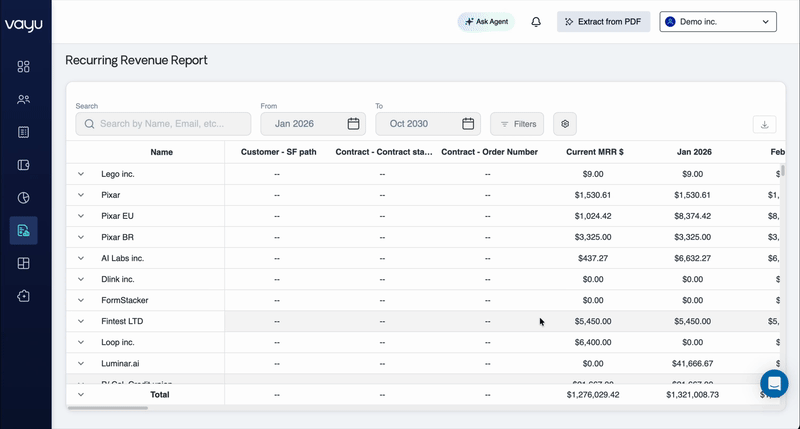The height and width of the screenshot is (429, 800).
Task: Open the list document icon in sidebar
Action: point(23,132)
